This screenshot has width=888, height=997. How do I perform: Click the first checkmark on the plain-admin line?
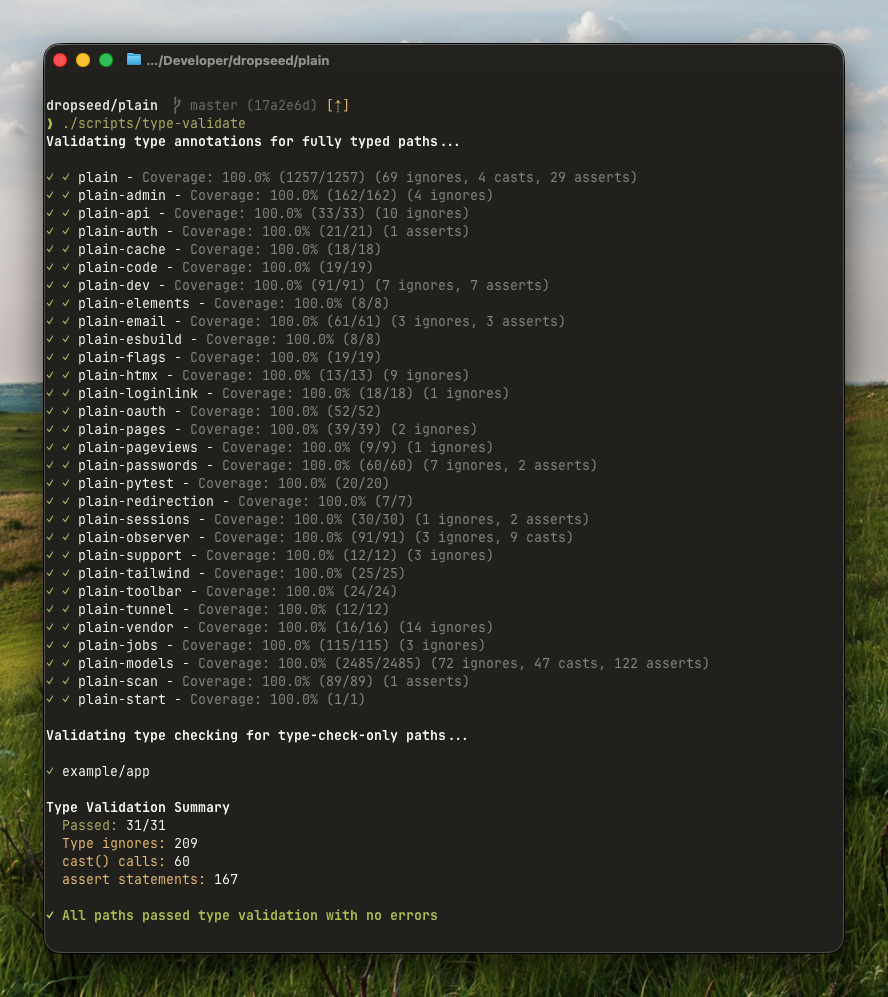click(50, 196)
